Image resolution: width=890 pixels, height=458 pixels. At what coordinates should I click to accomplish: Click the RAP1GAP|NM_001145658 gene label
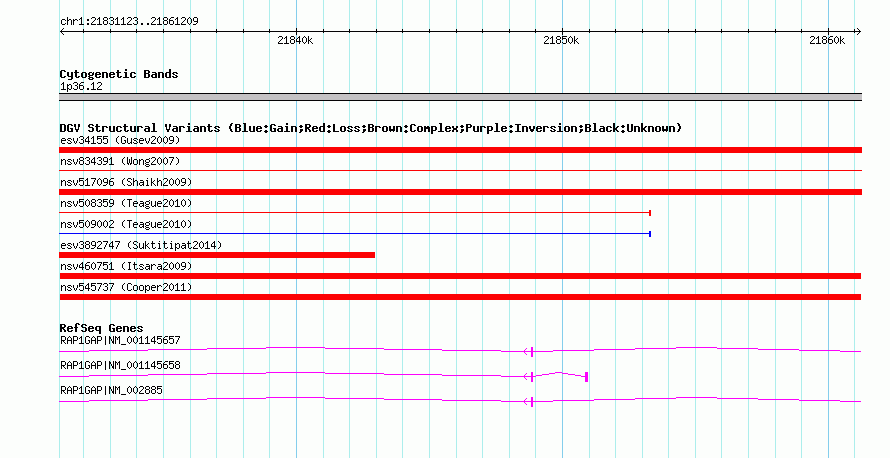[x=120, y=365]
